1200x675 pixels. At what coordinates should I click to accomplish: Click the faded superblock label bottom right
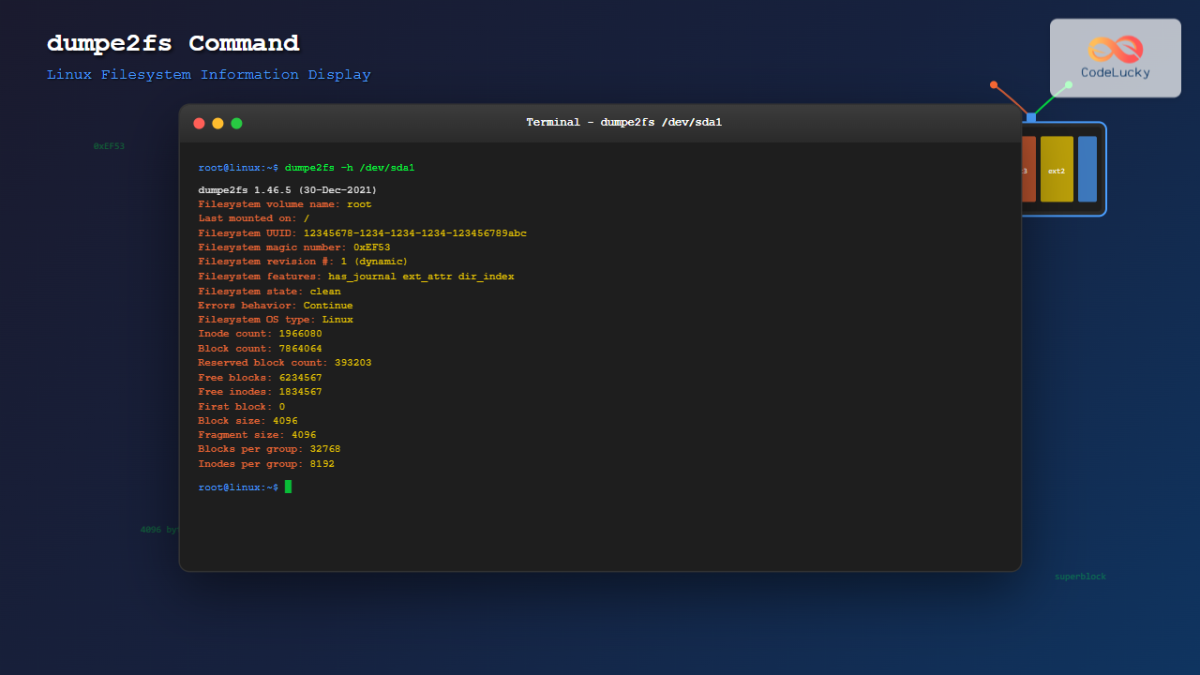click(1081, 575)
